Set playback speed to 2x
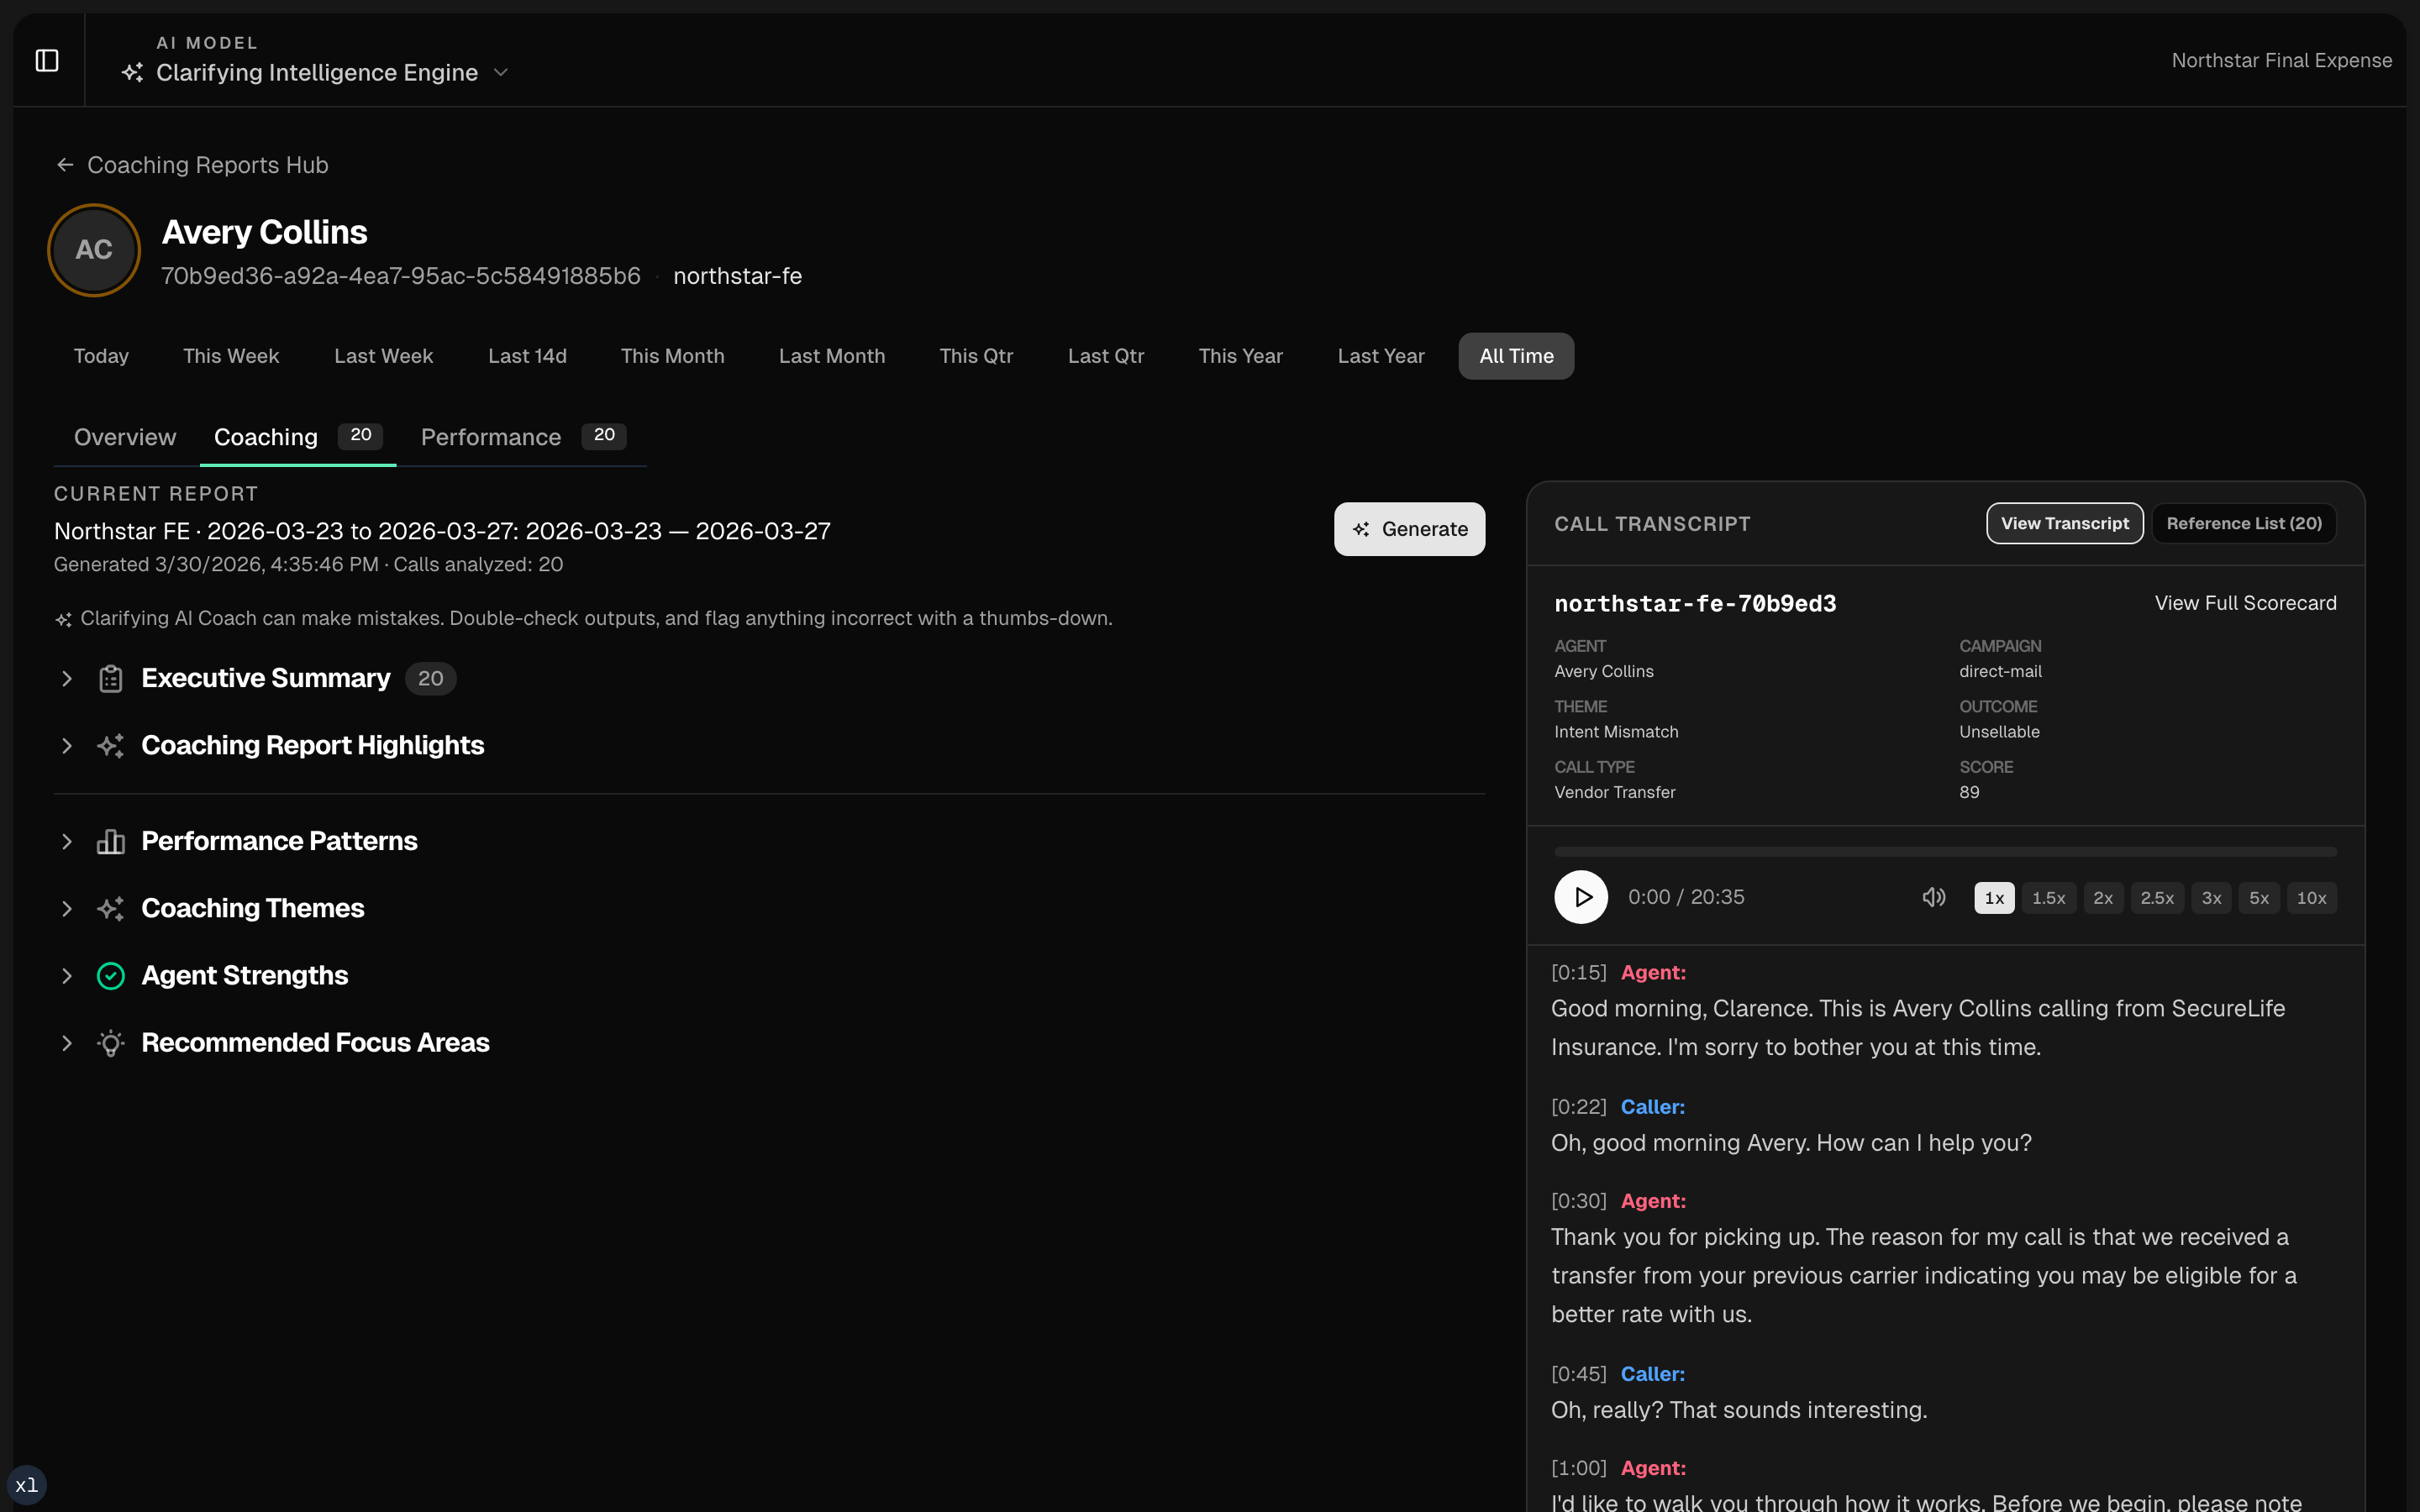The height and width of the screenshot is (1512, 2420). 2103,897
